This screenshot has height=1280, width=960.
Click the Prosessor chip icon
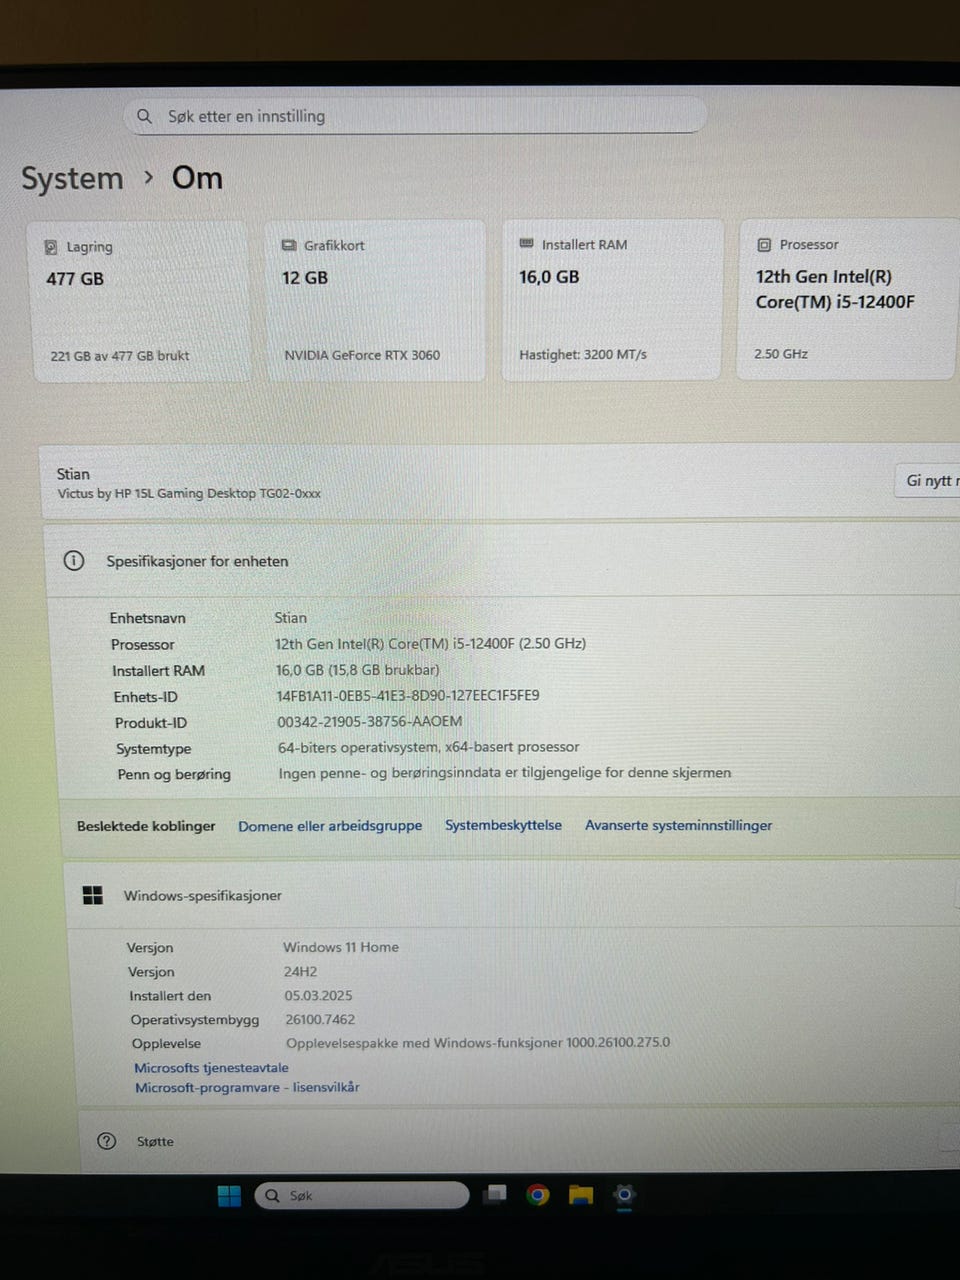pos(764,244)
